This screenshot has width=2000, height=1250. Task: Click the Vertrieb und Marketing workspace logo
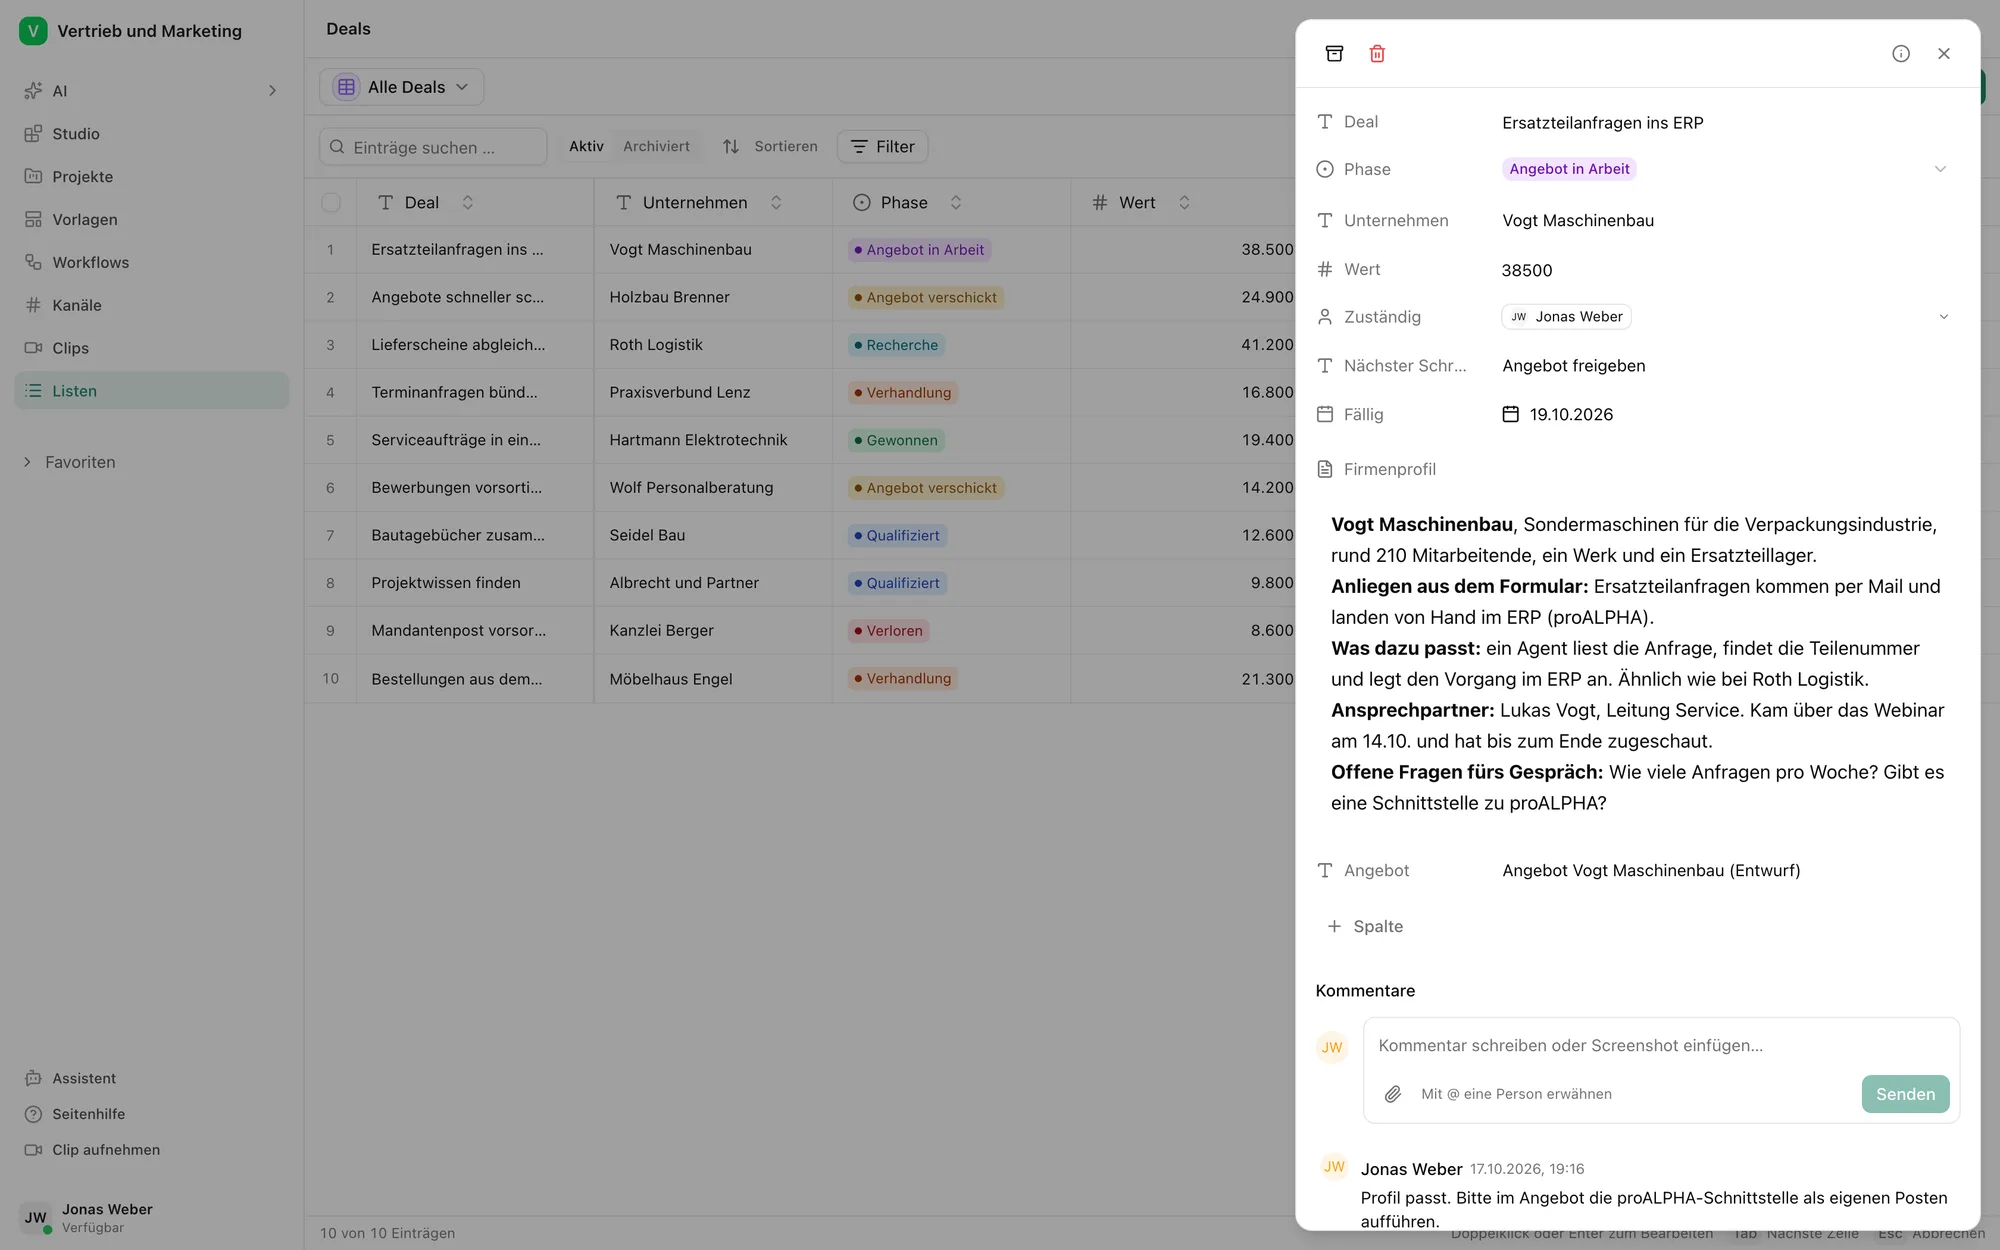coord(33,31)
